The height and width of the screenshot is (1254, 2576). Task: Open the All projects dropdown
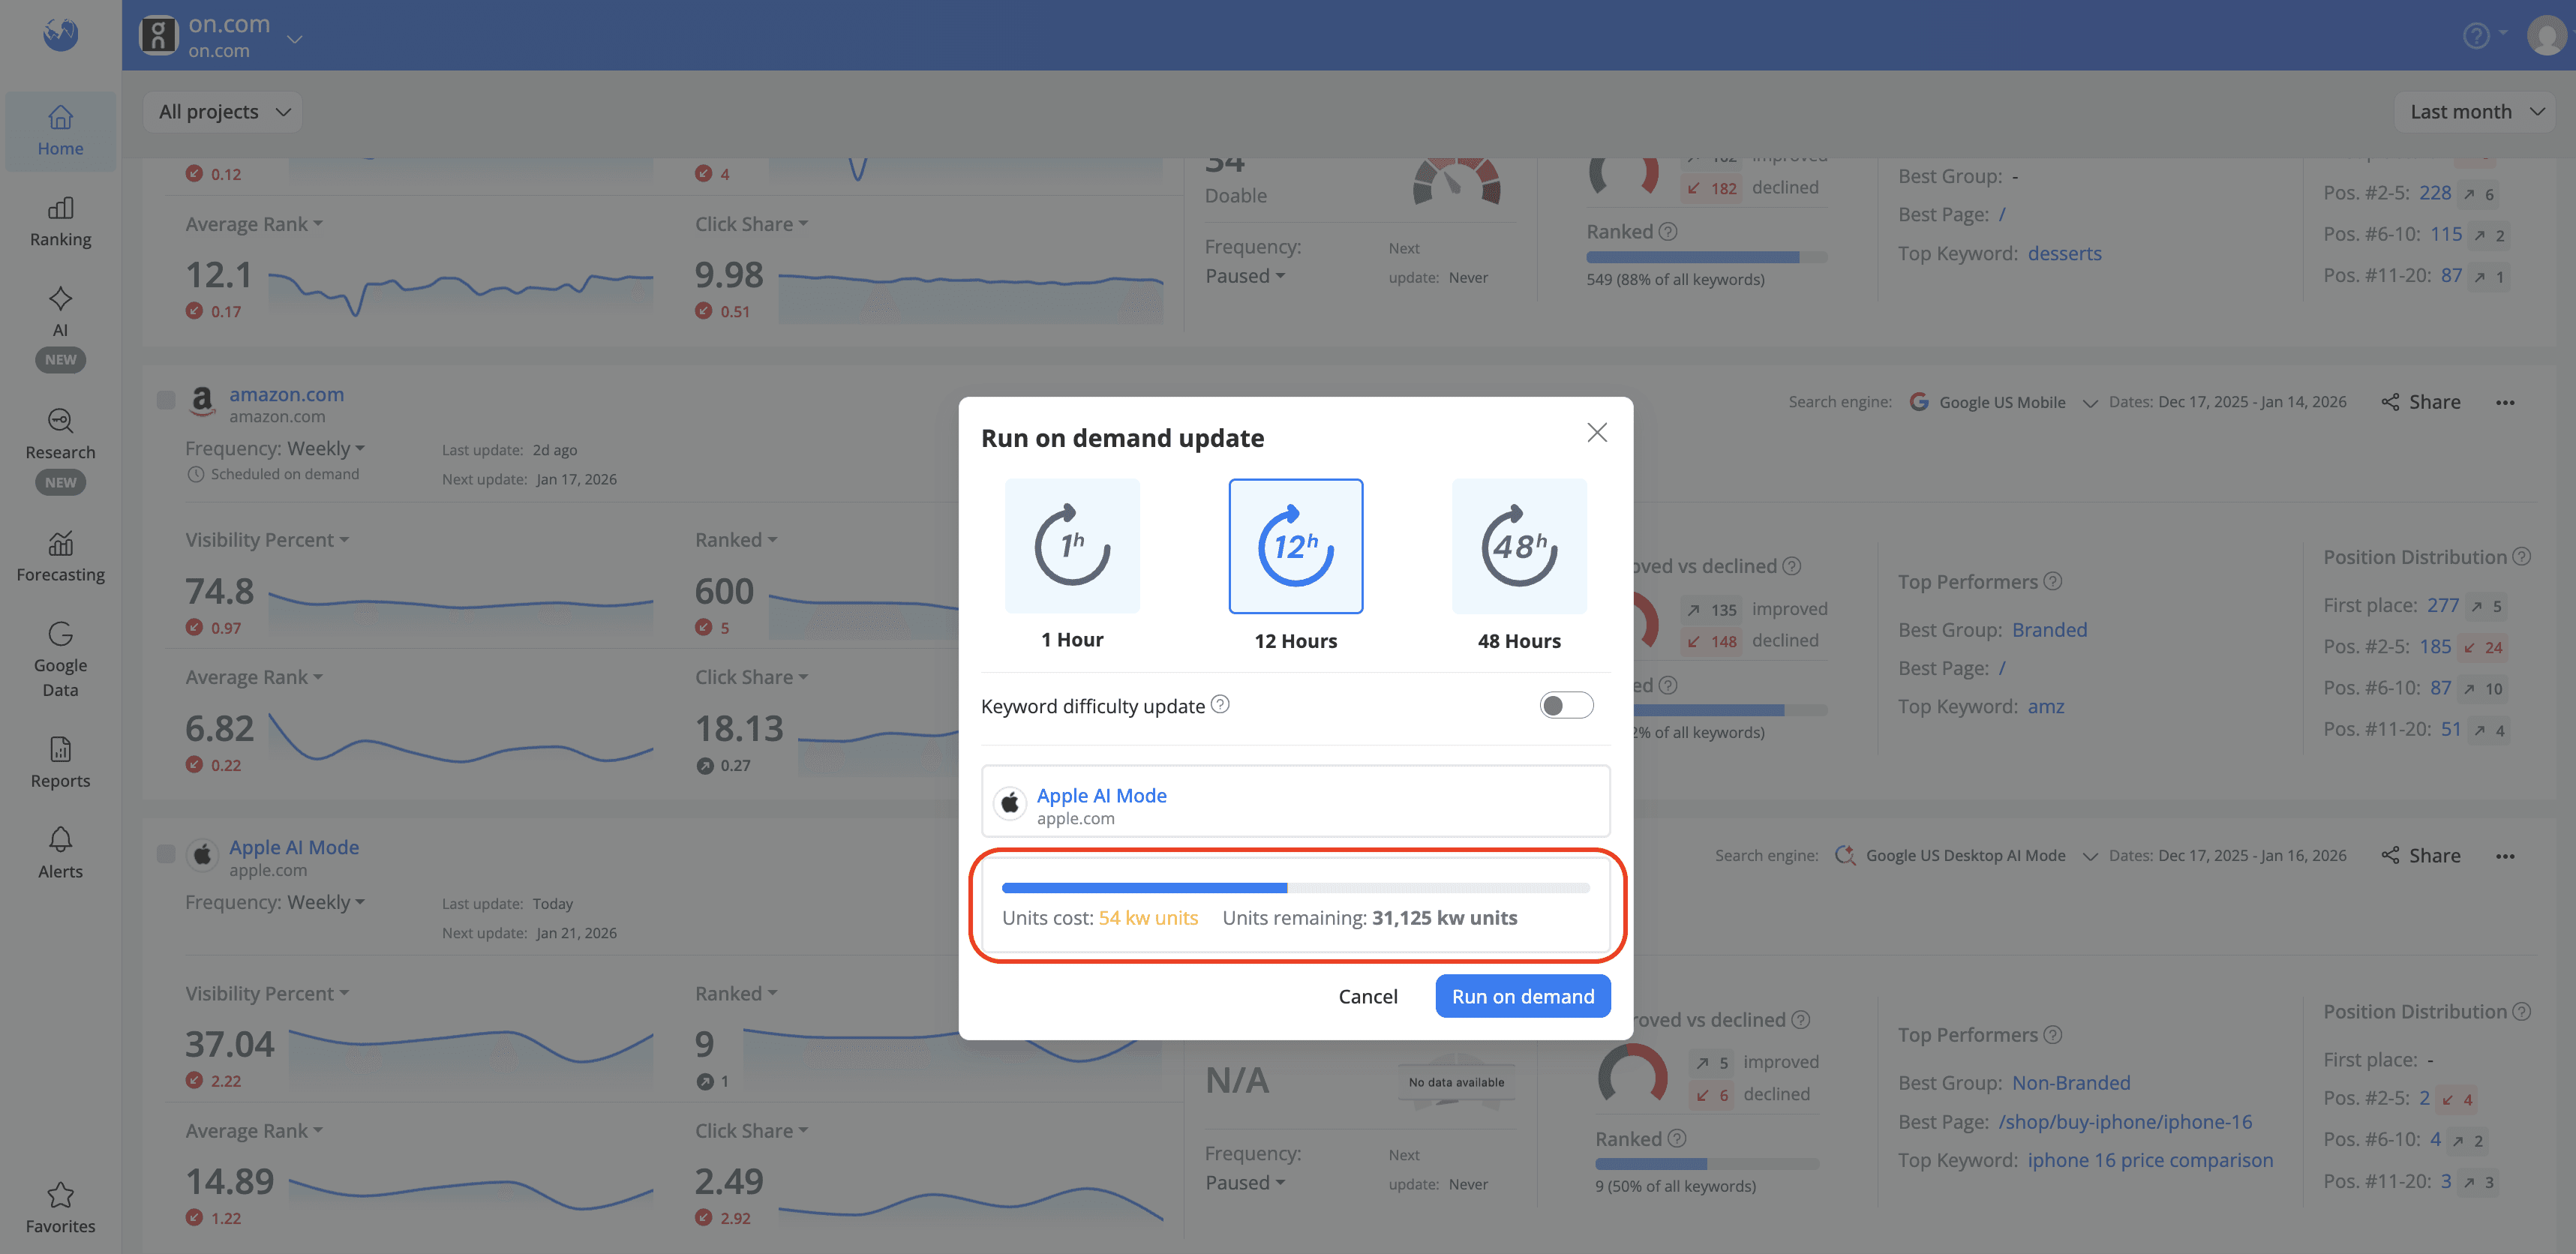[221, 111]
